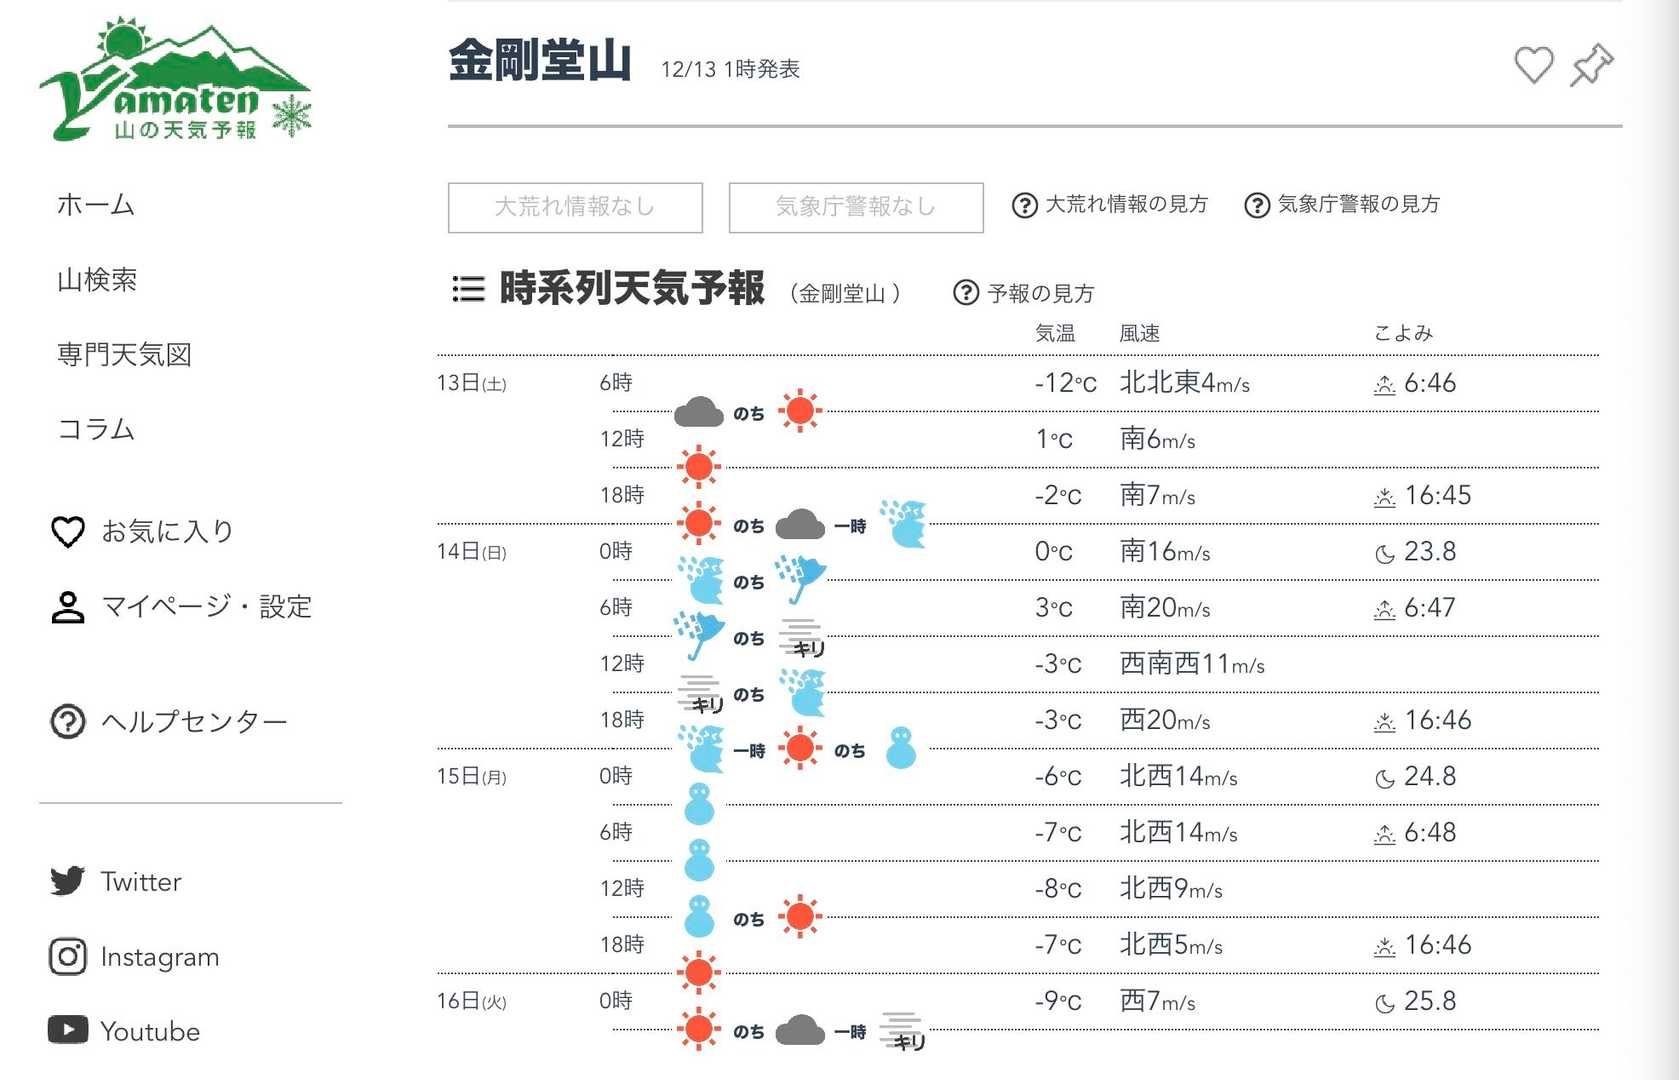This screenshot has height=1080, width=1679.
Task: Favorite this mountain with heart icon
Action: [x=1533, y=66]
